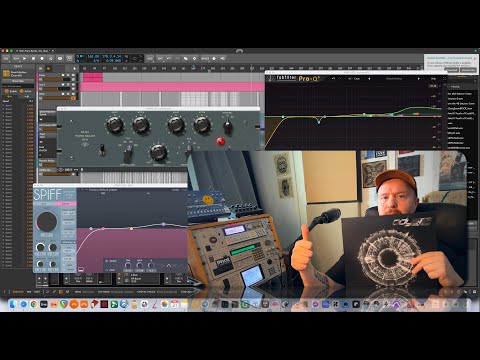Click the large SPIFF depth knob
480x360 pixels.
tap(47, 222)
